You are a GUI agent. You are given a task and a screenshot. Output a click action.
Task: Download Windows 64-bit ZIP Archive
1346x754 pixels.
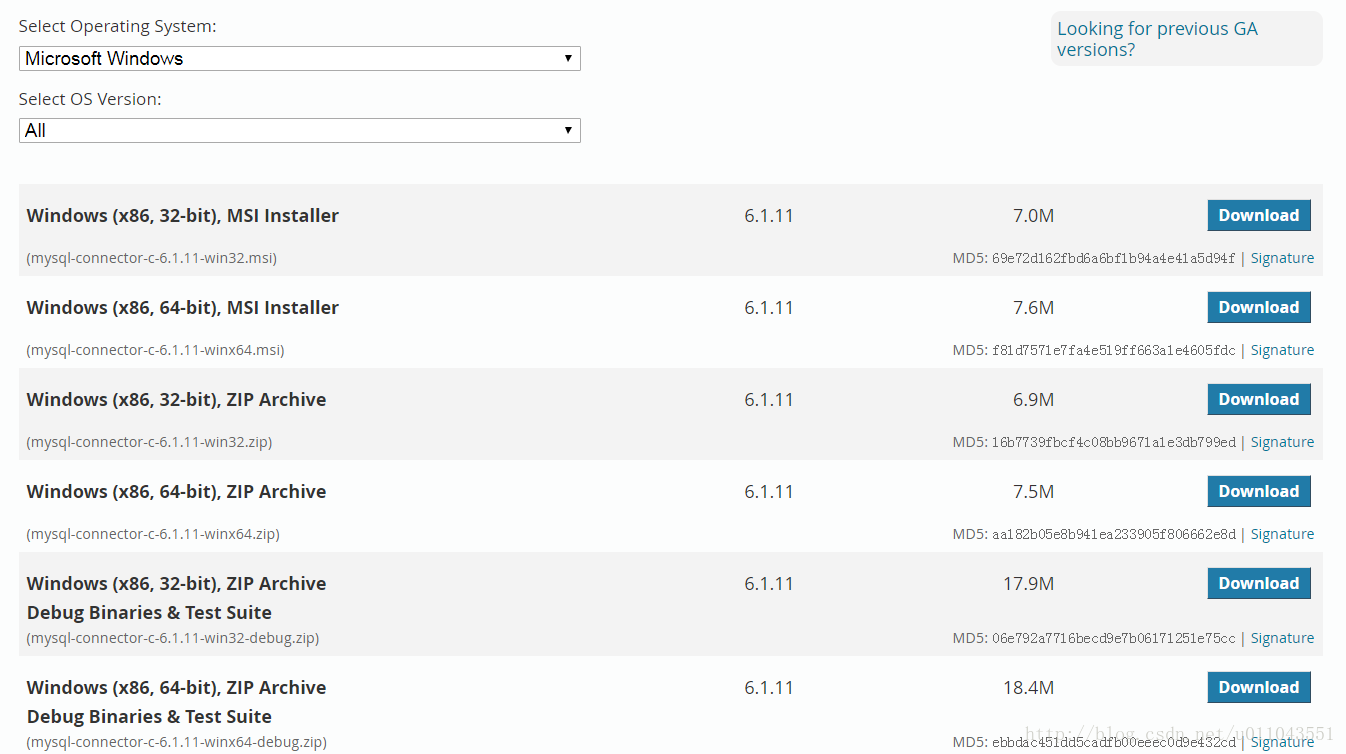click(1259, 491)
